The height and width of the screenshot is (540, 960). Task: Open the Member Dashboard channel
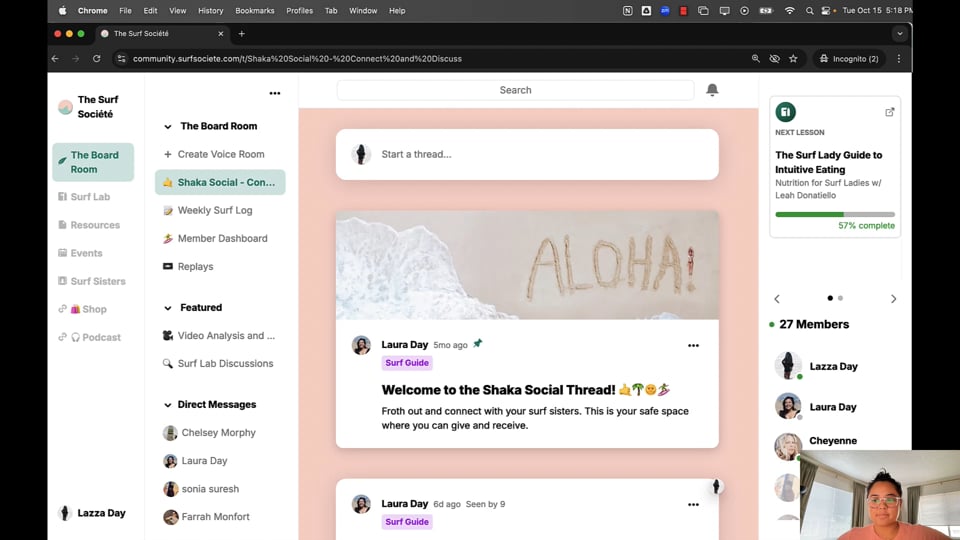pos(220,238)
